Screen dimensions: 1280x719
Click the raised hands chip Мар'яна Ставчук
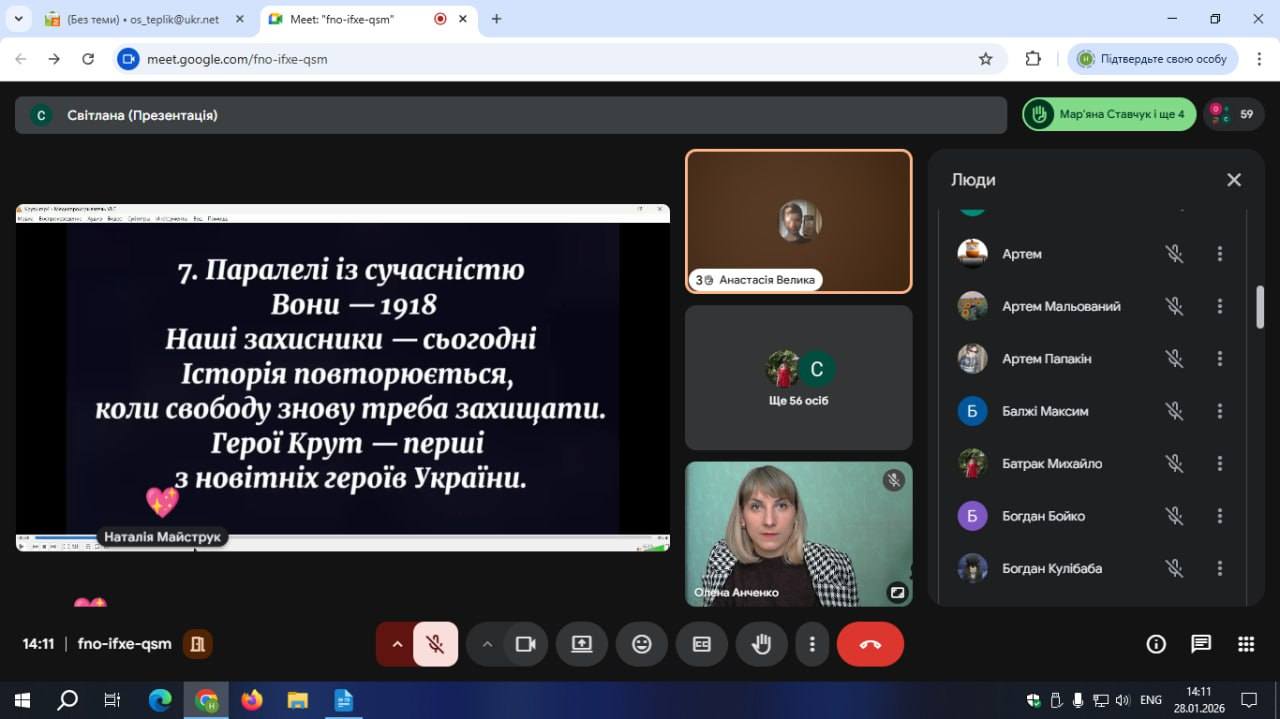point(1109,114)
